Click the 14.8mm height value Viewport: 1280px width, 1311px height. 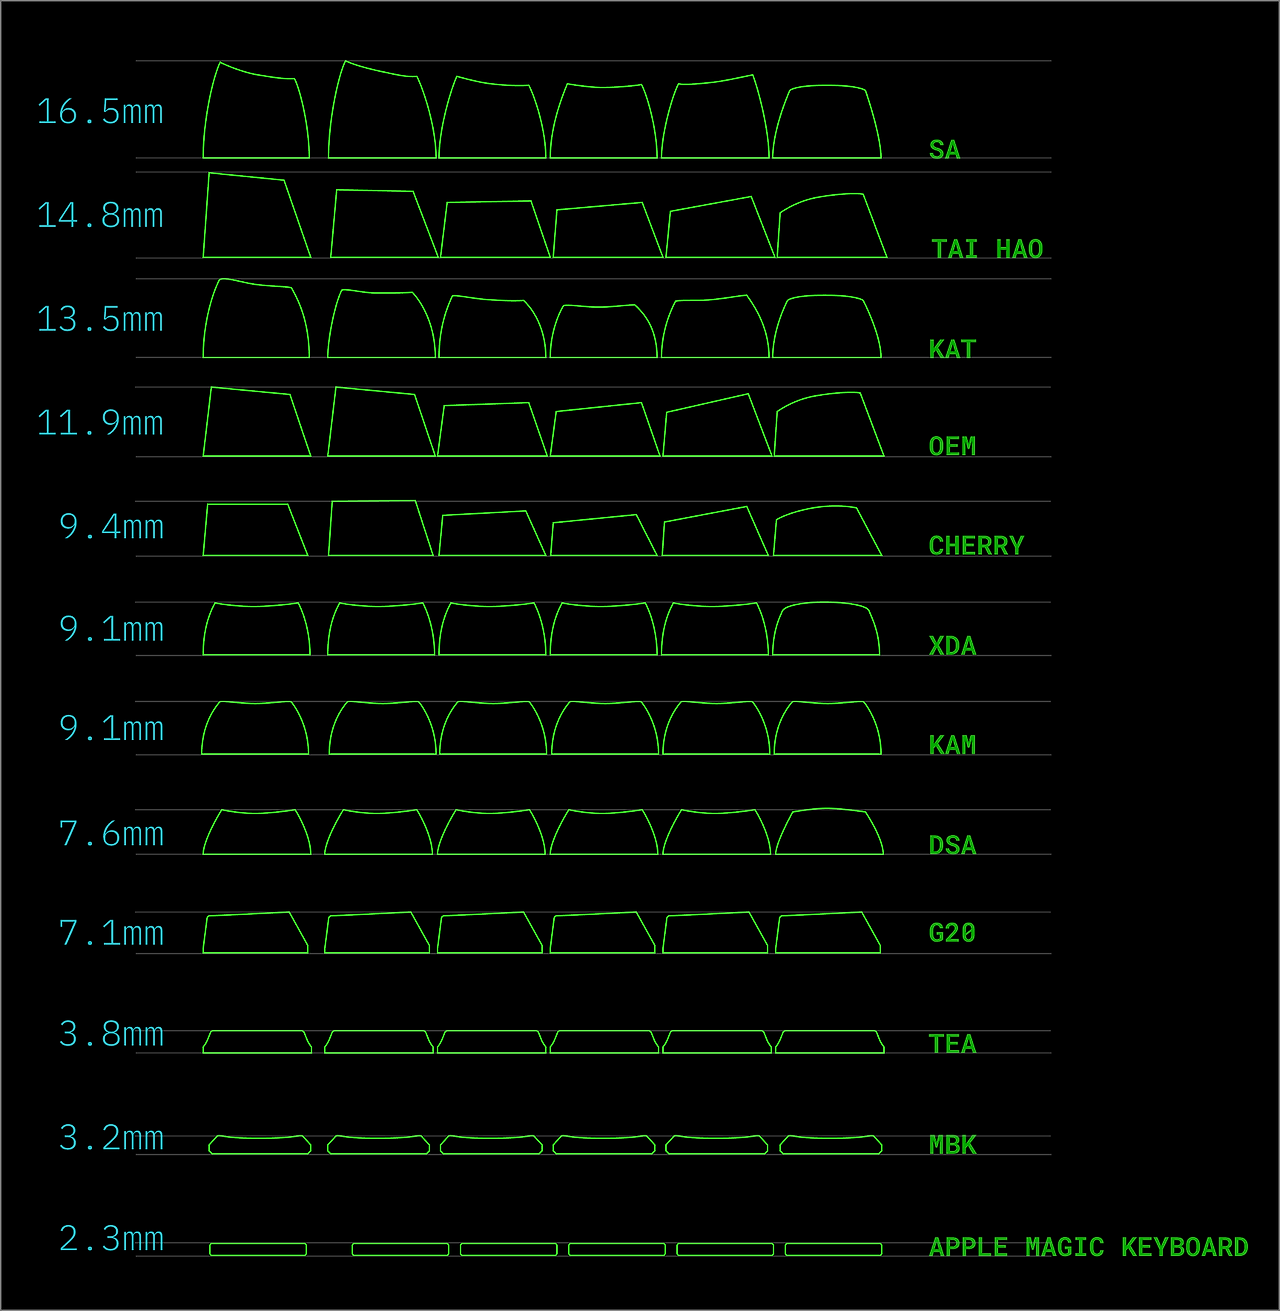(100, 216)
